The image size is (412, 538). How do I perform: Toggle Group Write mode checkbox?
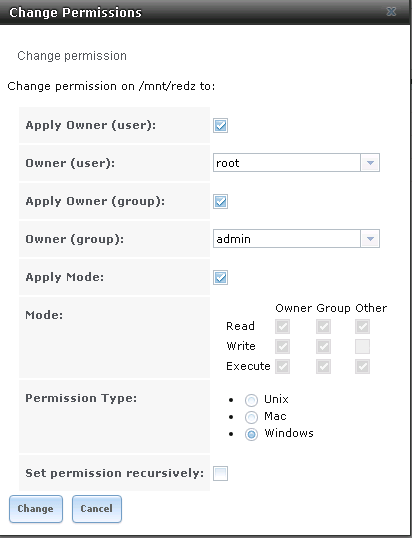pyautogui.click(x=323, y=346)
